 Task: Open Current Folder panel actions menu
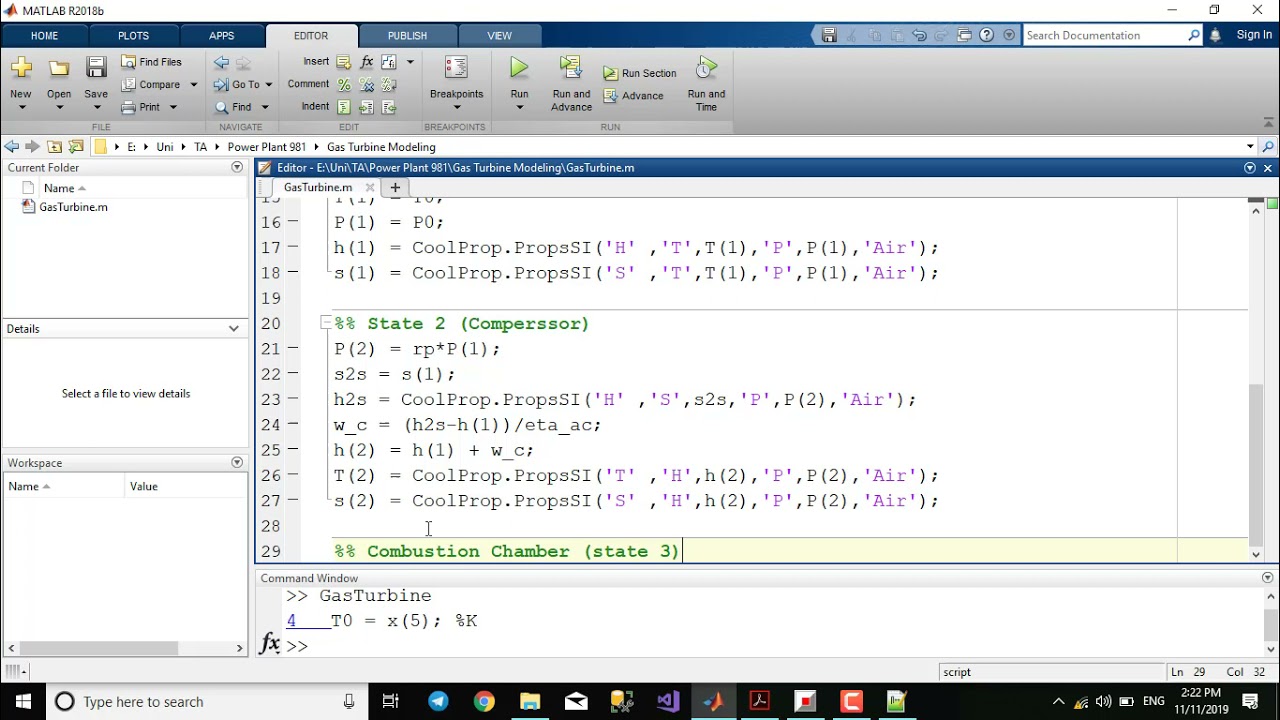click(x=237, y=167)
